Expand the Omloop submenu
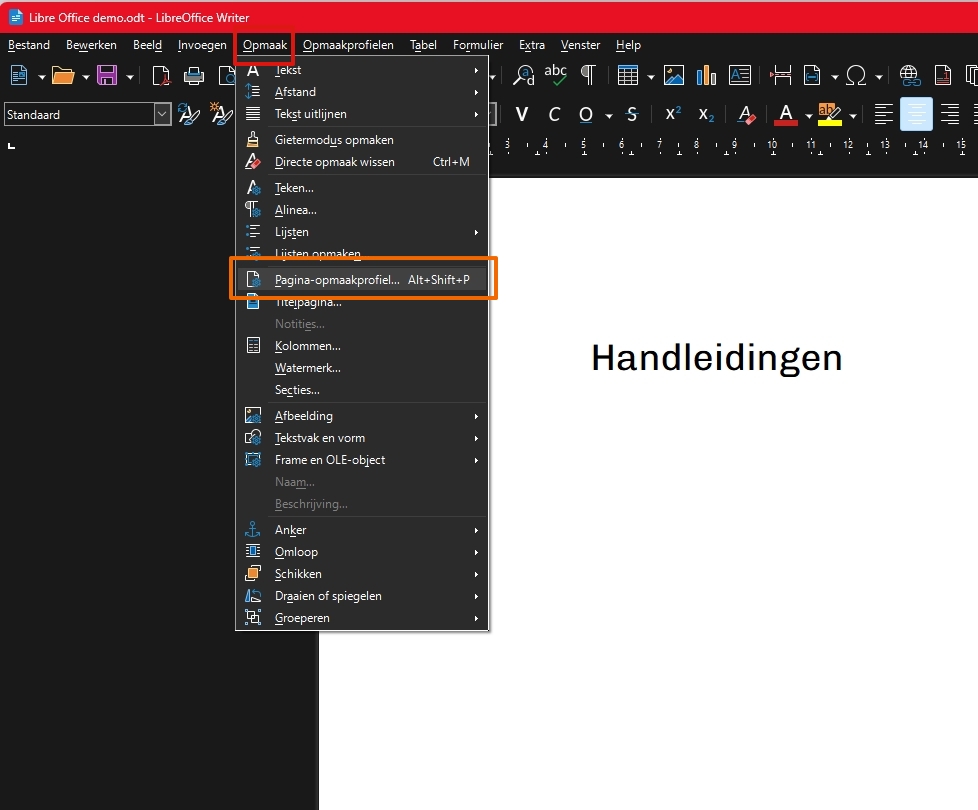Viewport: 978px width, 810px height. pos(362,552)
